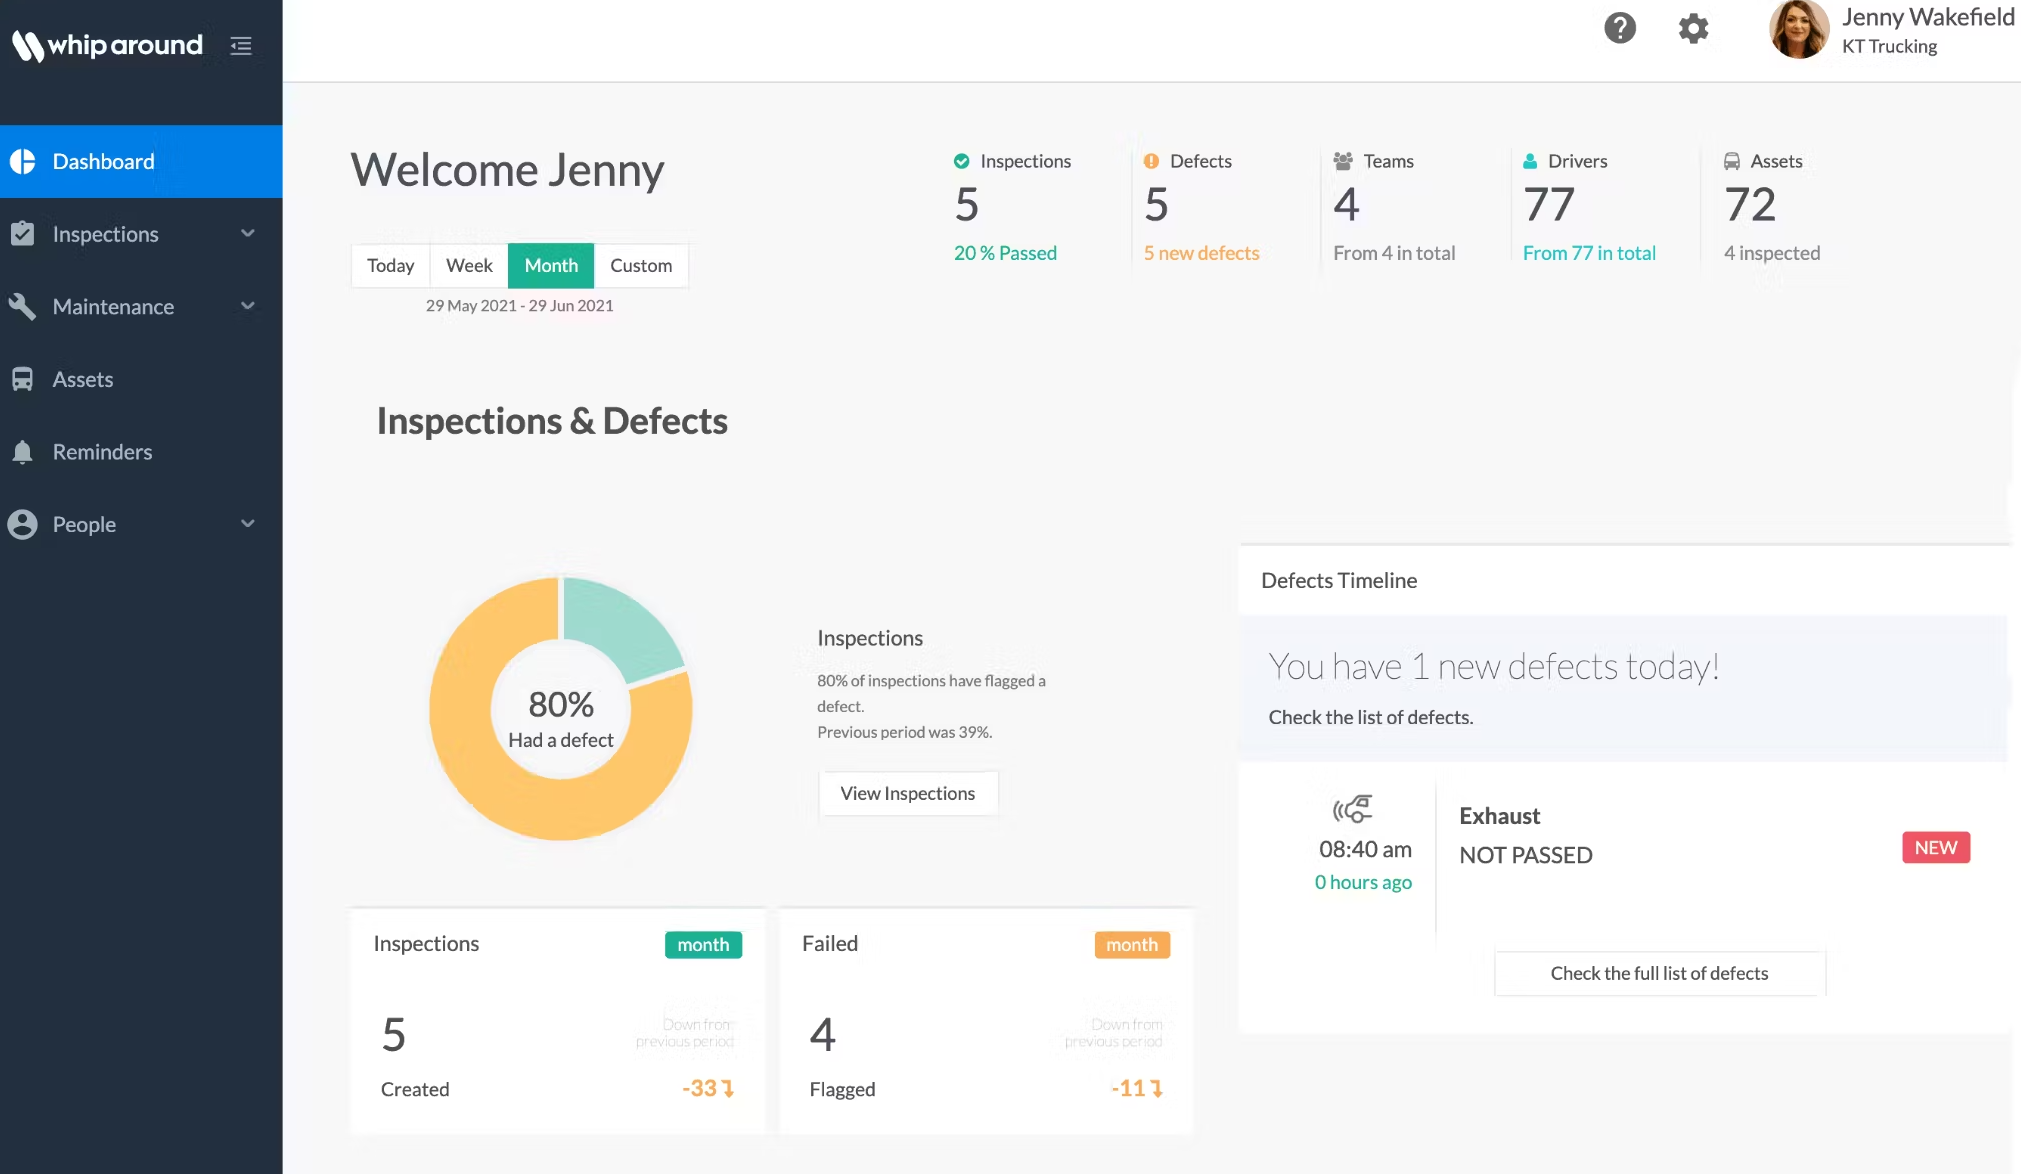Expand the Maintenance submenu arrow
The width and height of the screenshot is (2021, 1174).
point(248,306)
